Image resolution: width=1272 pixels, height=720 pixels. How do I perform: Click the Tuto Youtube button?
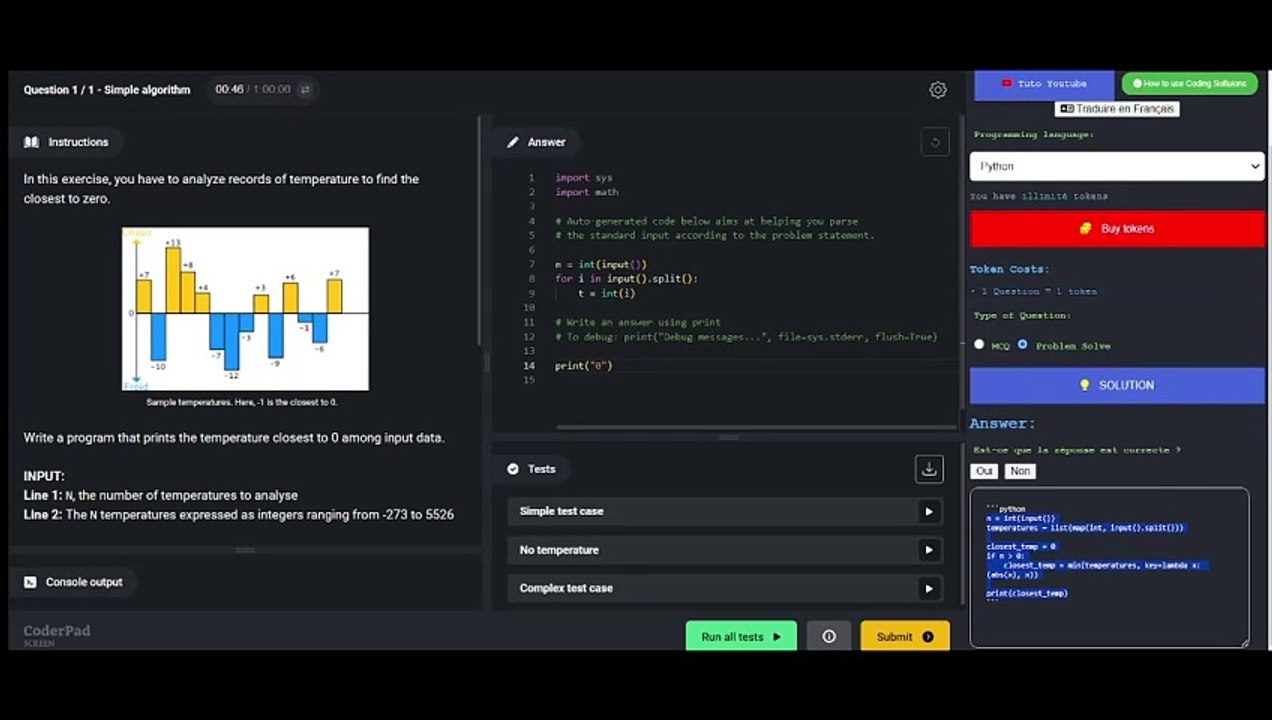(1044, 84)
